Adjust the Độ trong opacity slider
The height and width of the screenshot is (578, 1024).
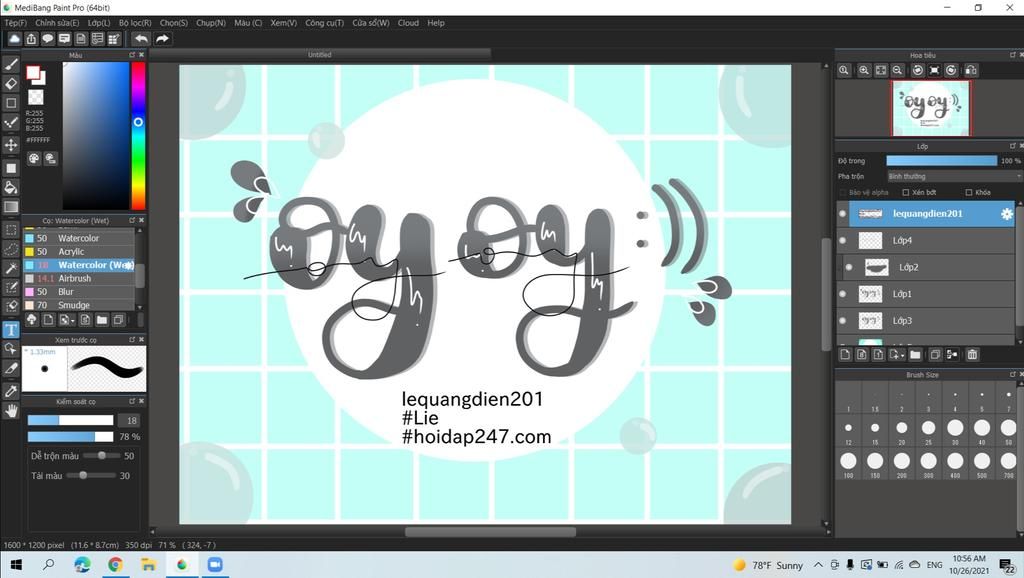[x=942, y=161]
